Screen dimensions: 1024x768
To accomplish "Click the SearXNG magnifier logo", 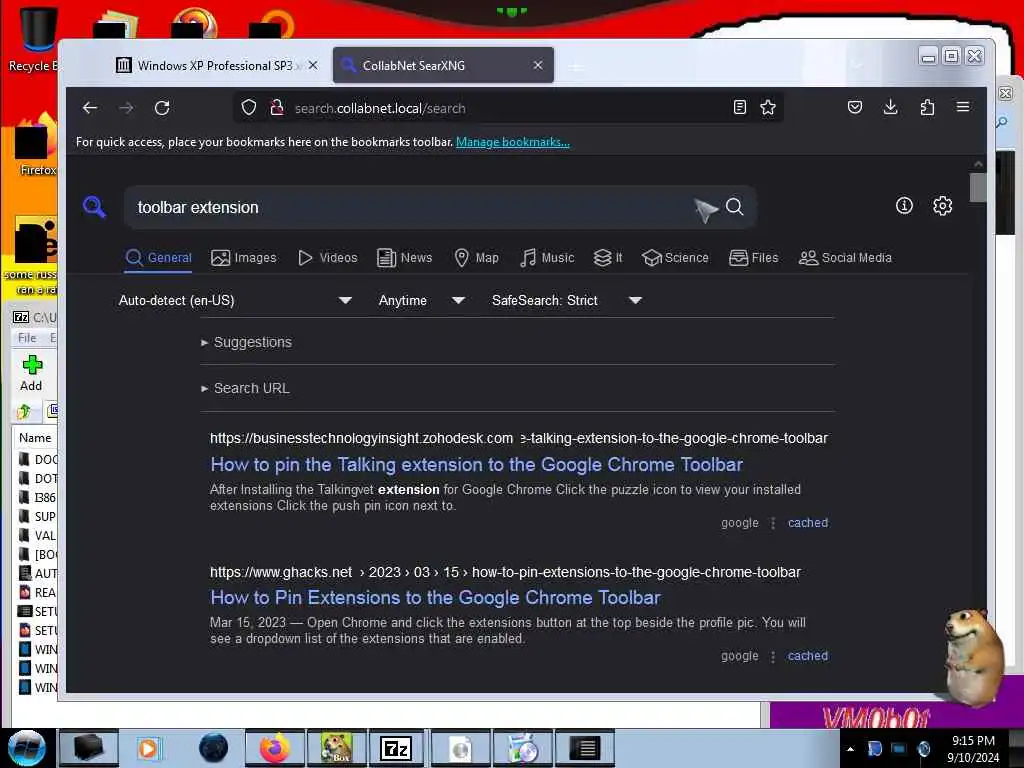I will pyautogui.click(x=94, y=207).
